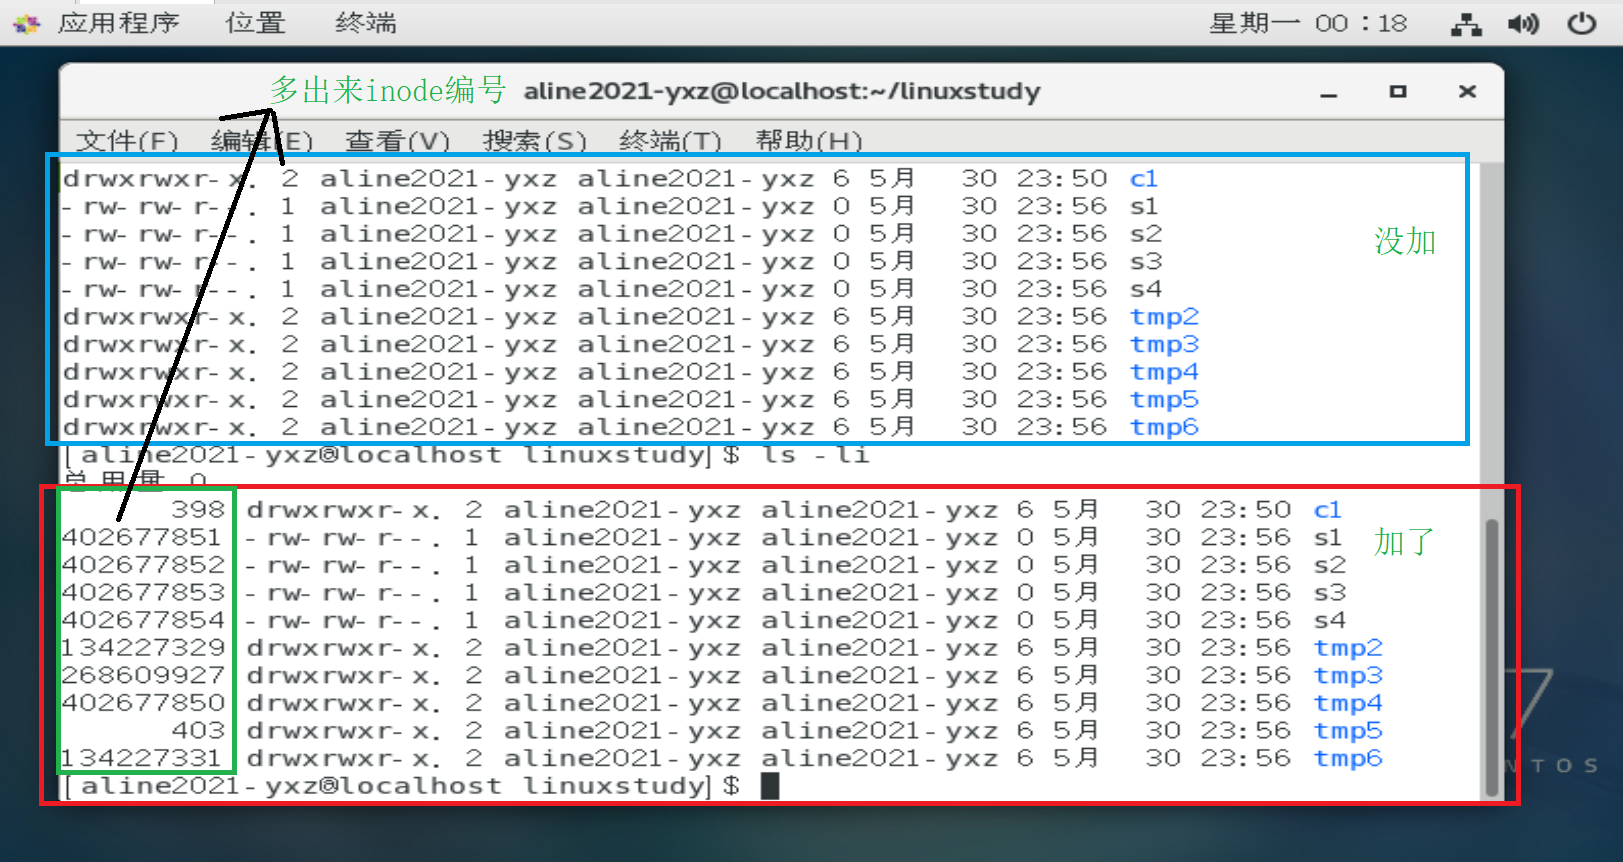Minimize the terminal window
Screen dimensions: 1623x862
pos(1329,93)
